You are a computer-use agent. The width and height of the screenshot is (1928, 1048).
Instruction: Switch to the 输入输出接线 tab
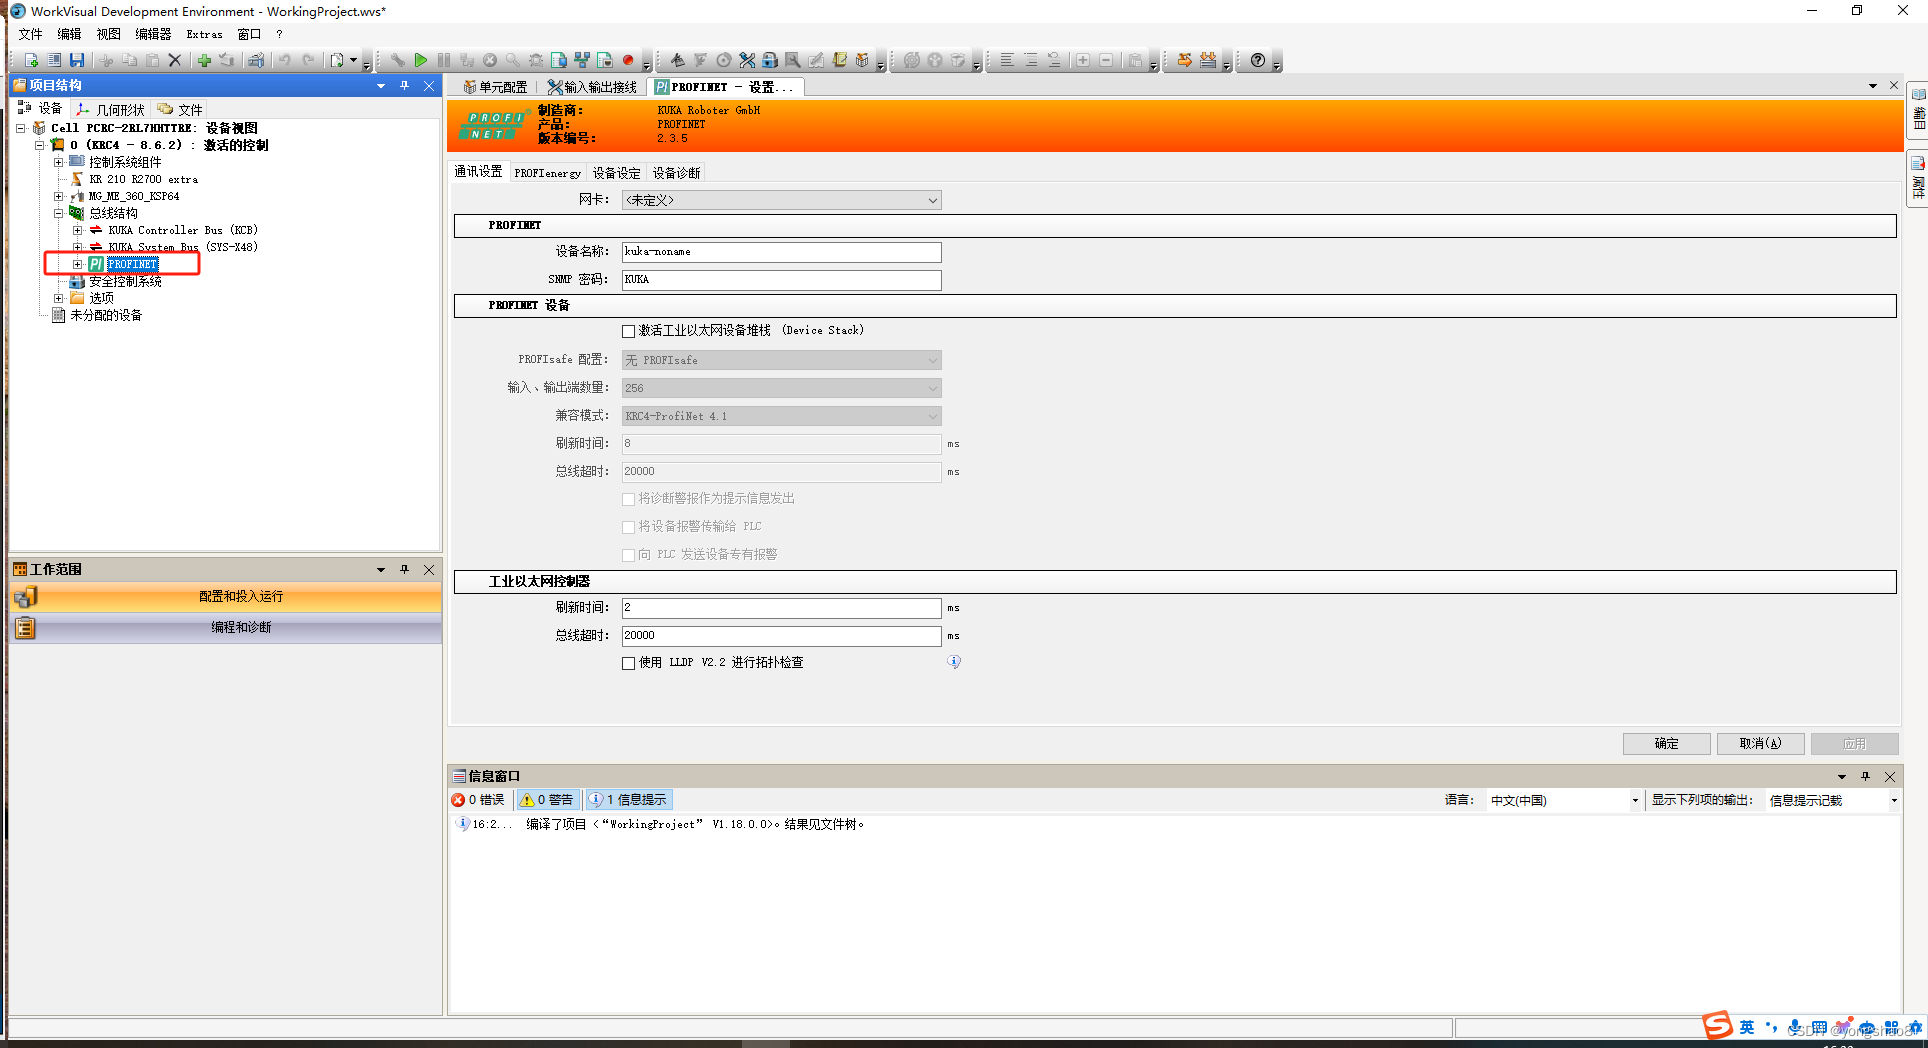592,87
